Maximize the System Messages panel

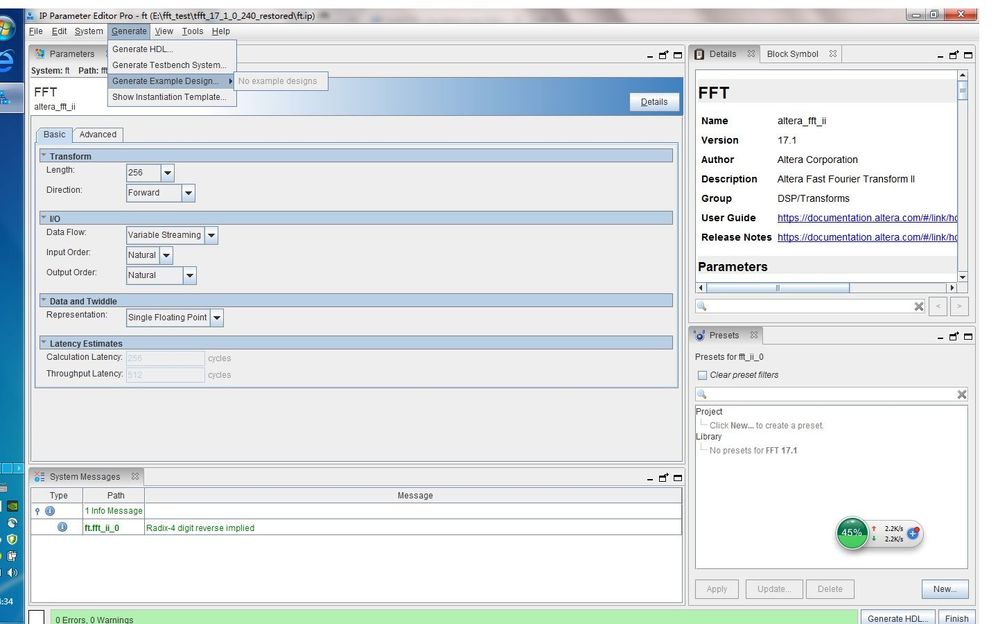(x=678, y=478)
